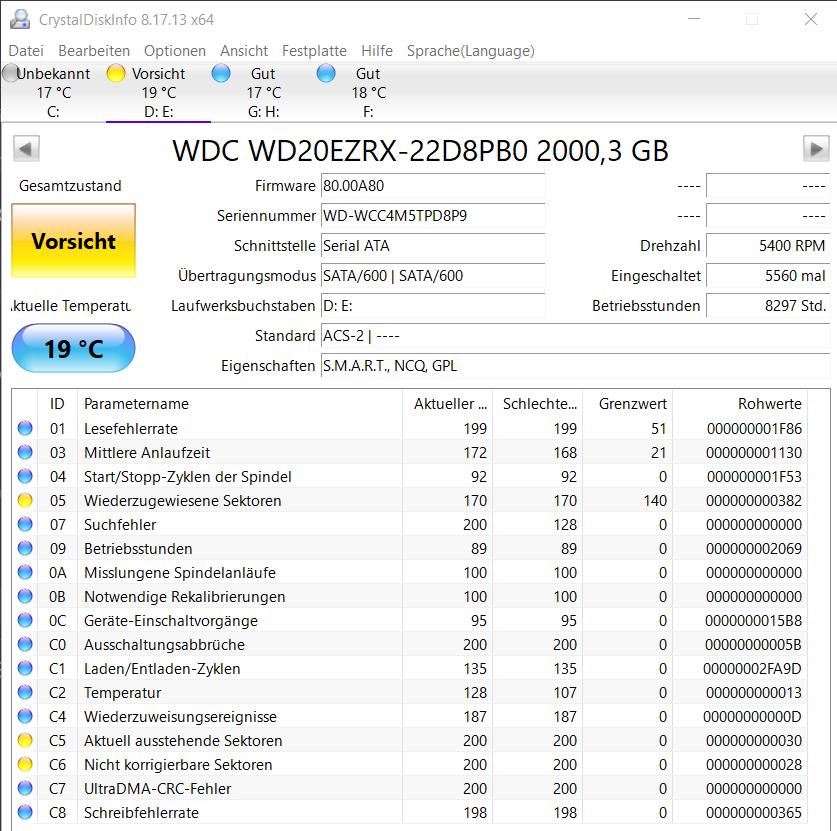The height and width of the screenshot is (831, 837).
Task: Click the ID column header
Action: coord(58,403)
